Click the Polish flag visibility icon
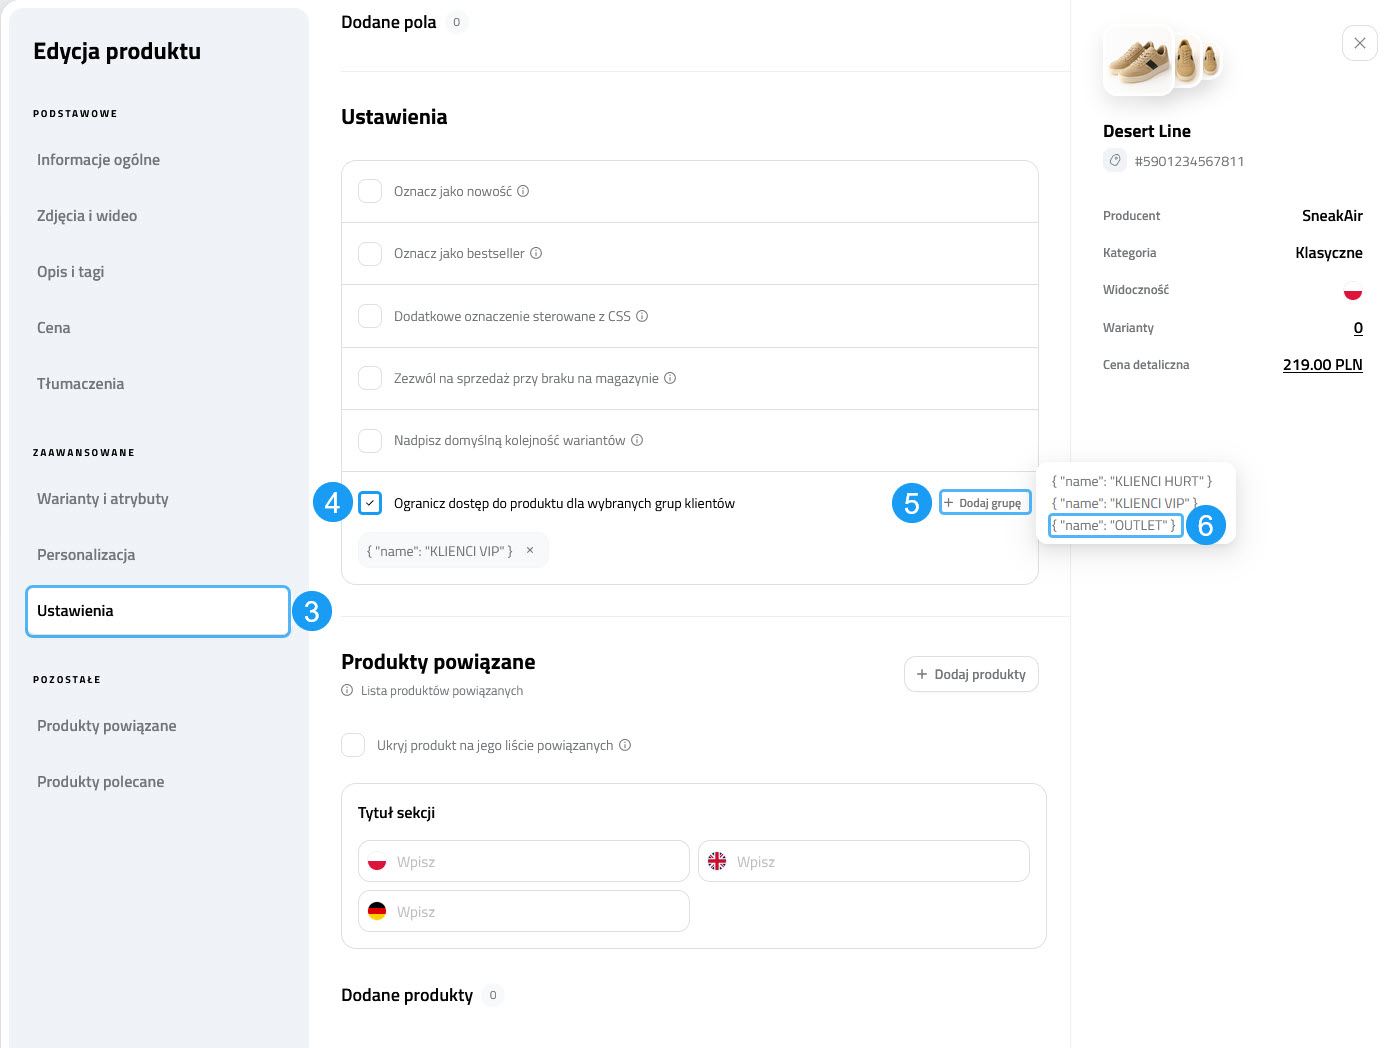This screenshot has height=1048, width=1388. coord(1352,291)
